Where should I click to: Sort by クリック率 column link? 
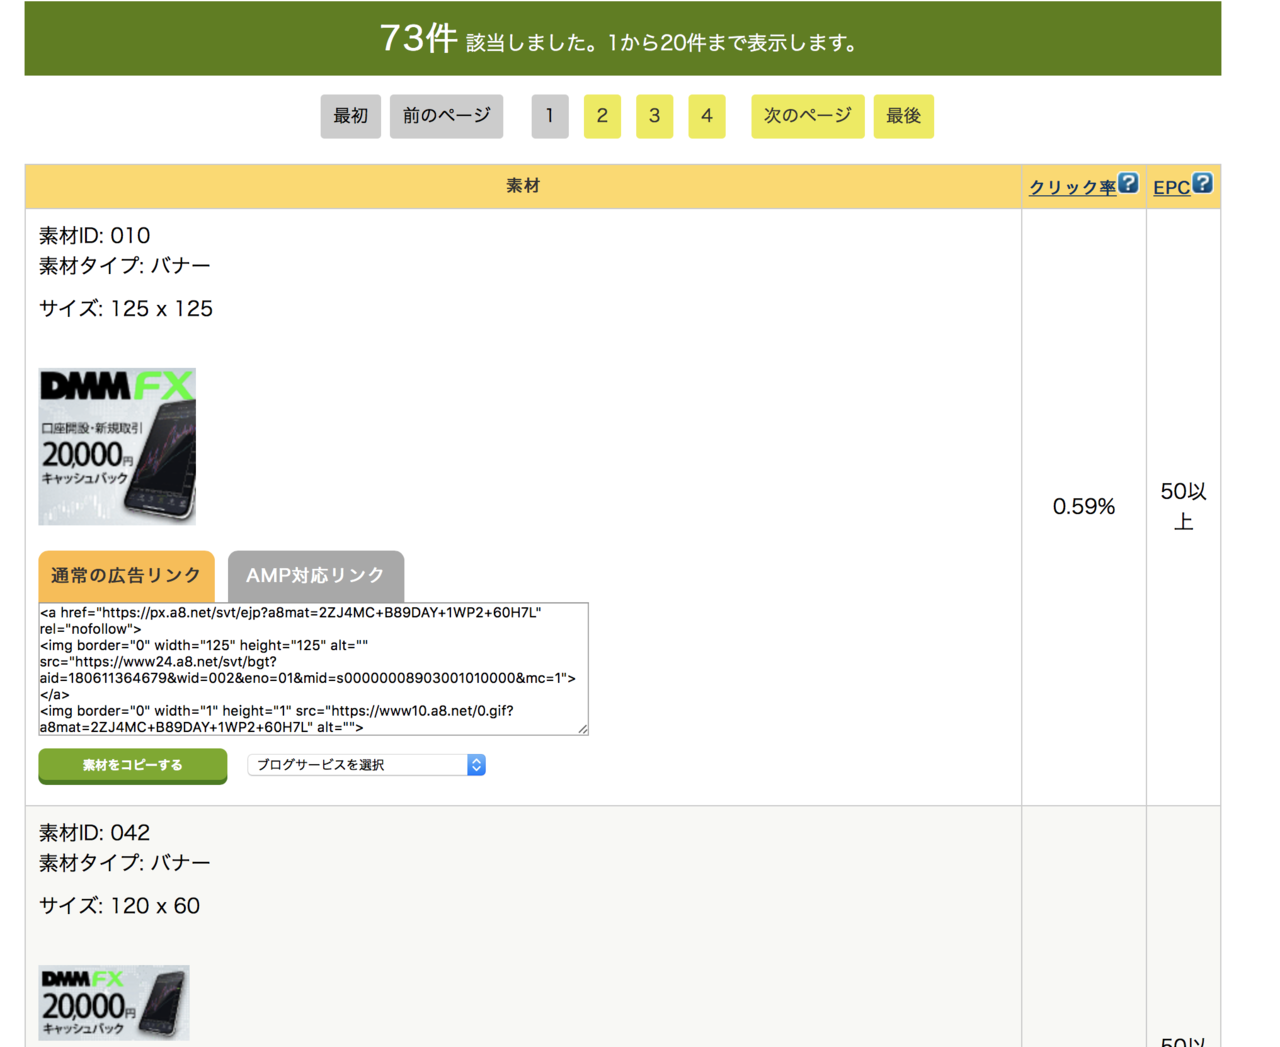(1072, 188)
